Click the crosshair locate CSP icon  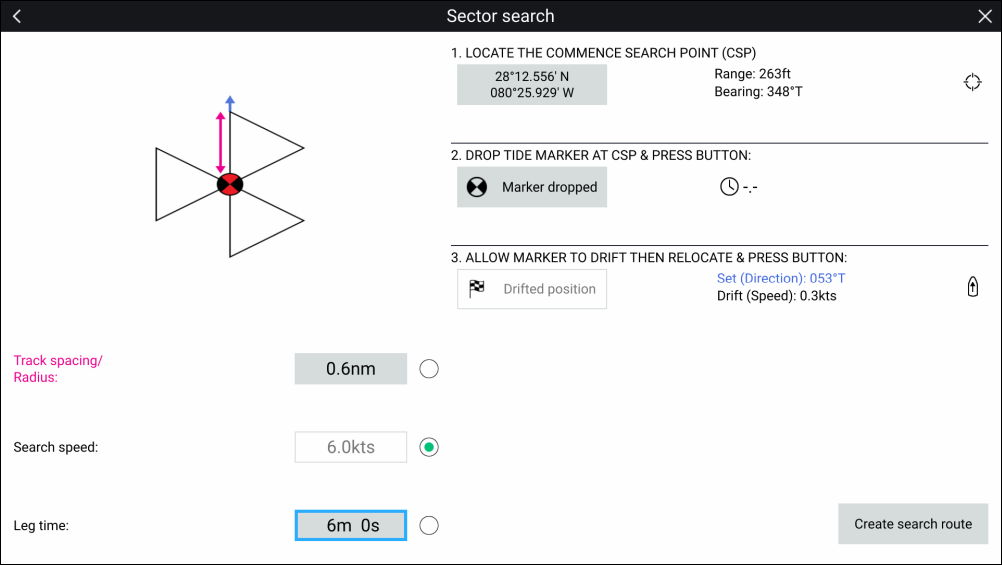[x=972, y=83]
